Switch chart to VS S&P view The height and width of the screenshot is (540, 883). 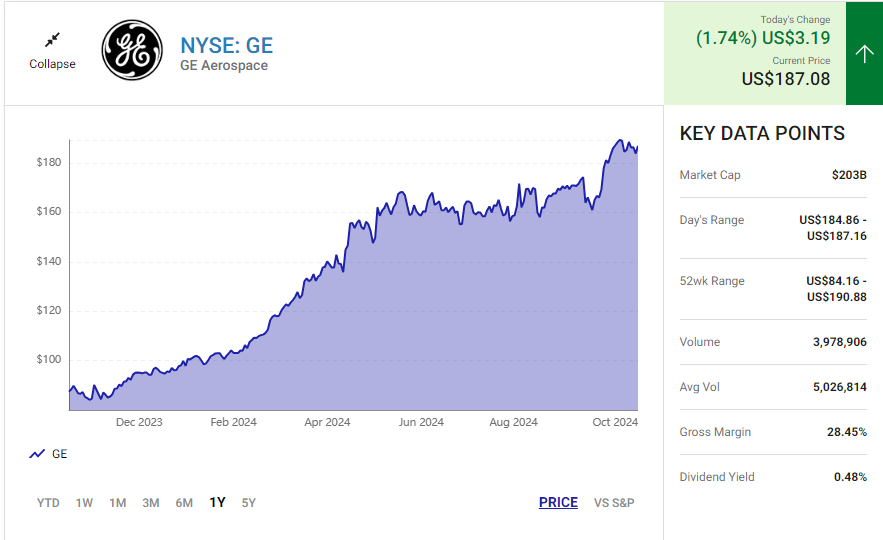click(614, 503)
